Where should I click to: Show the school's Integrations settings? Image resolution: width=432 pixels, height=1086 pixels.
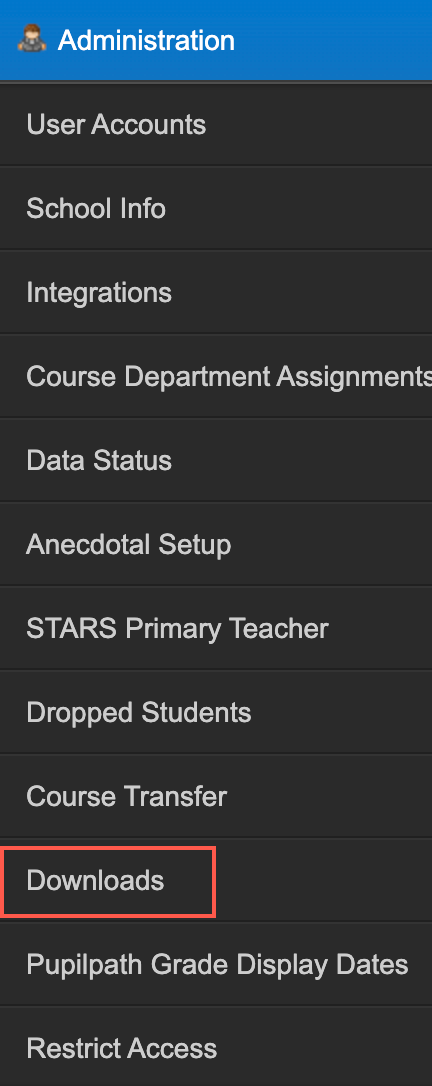click(x=216, y=292)
